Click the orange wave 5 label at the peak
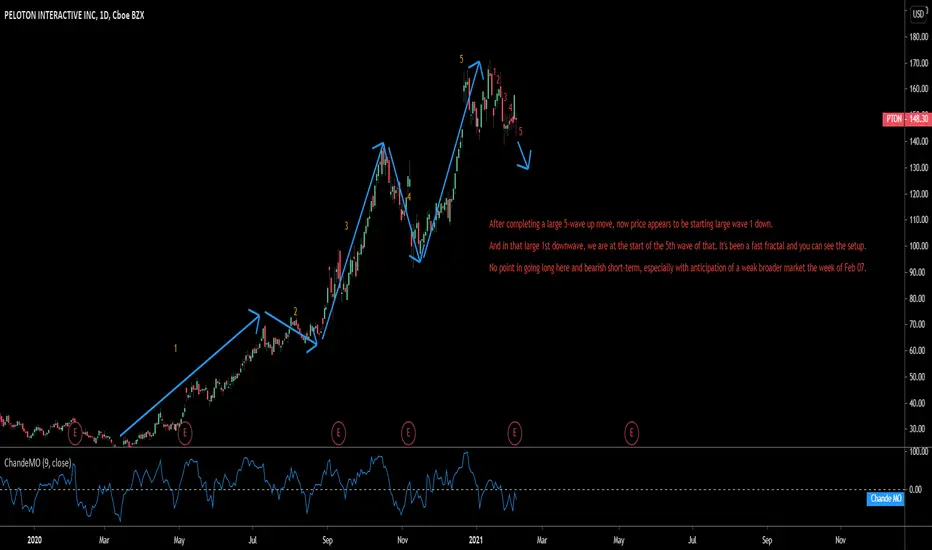Image resolution: width=932 pixels, height=550 pixels. (x=461, y=59)
